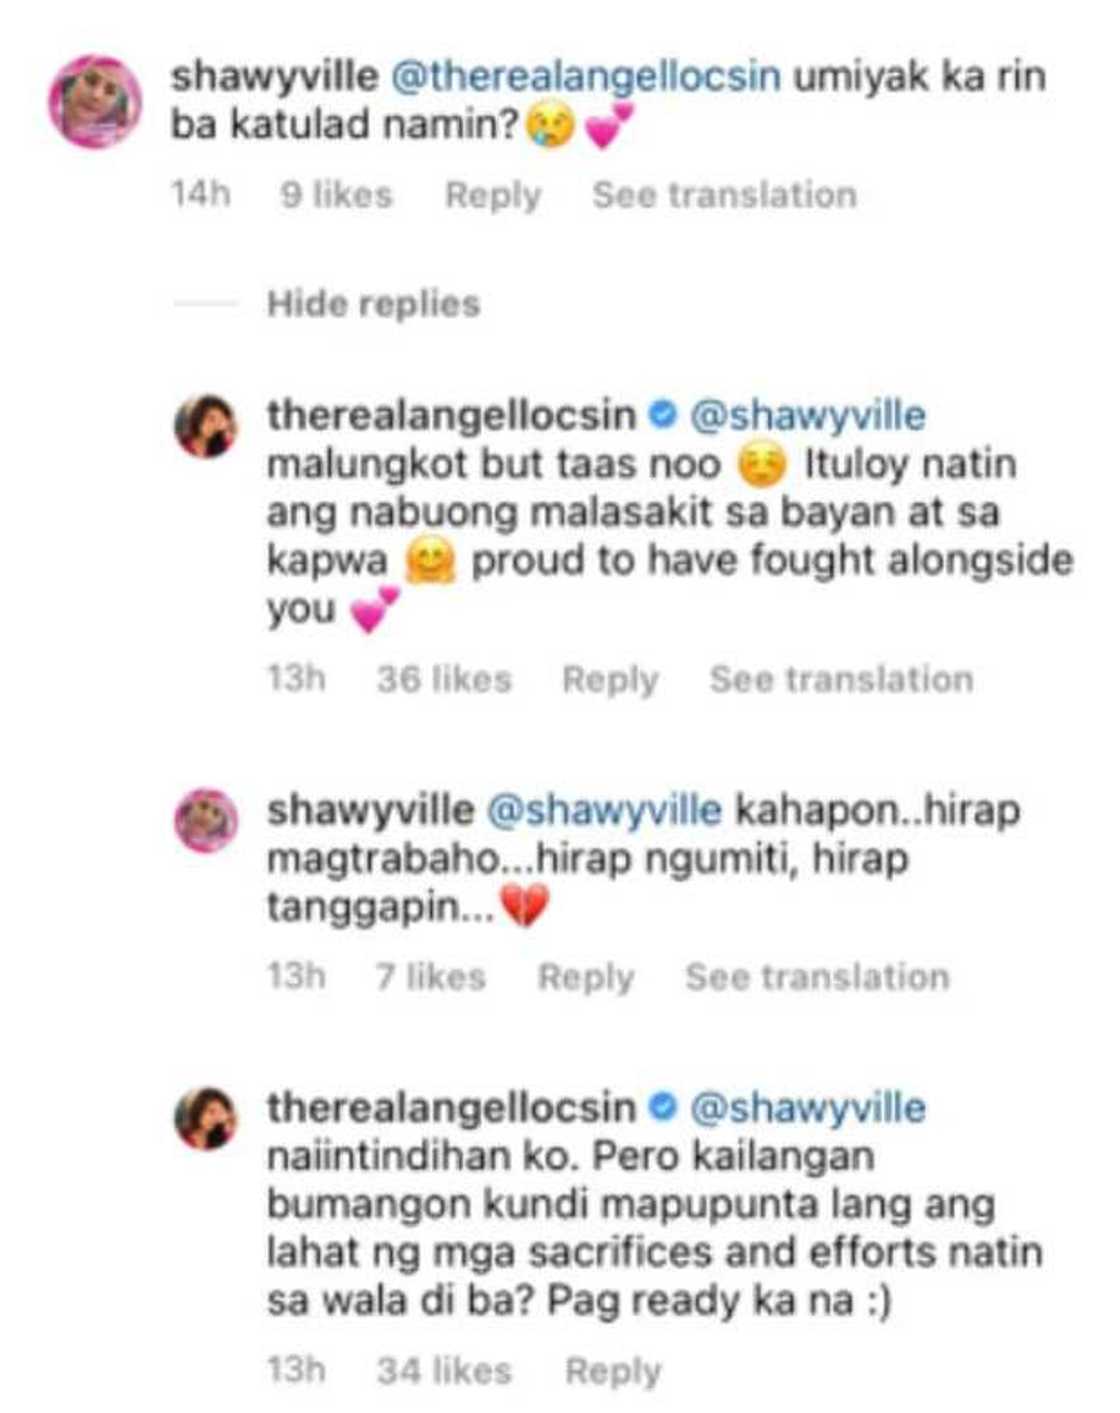This screenshot has width=1120, height=1413.
Task: Open @shawyville mention in last reply
Action: click(808, 1108)
